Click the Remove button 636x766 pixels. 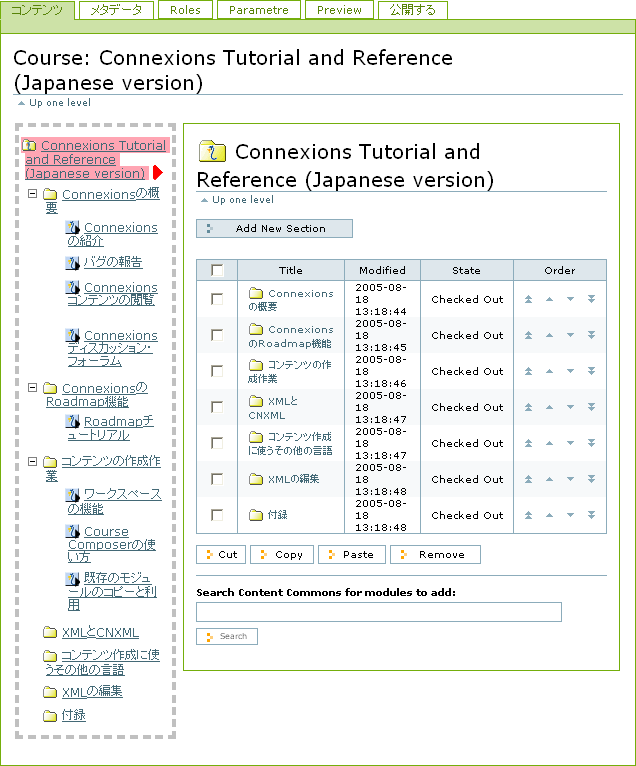tap(435, 554)
